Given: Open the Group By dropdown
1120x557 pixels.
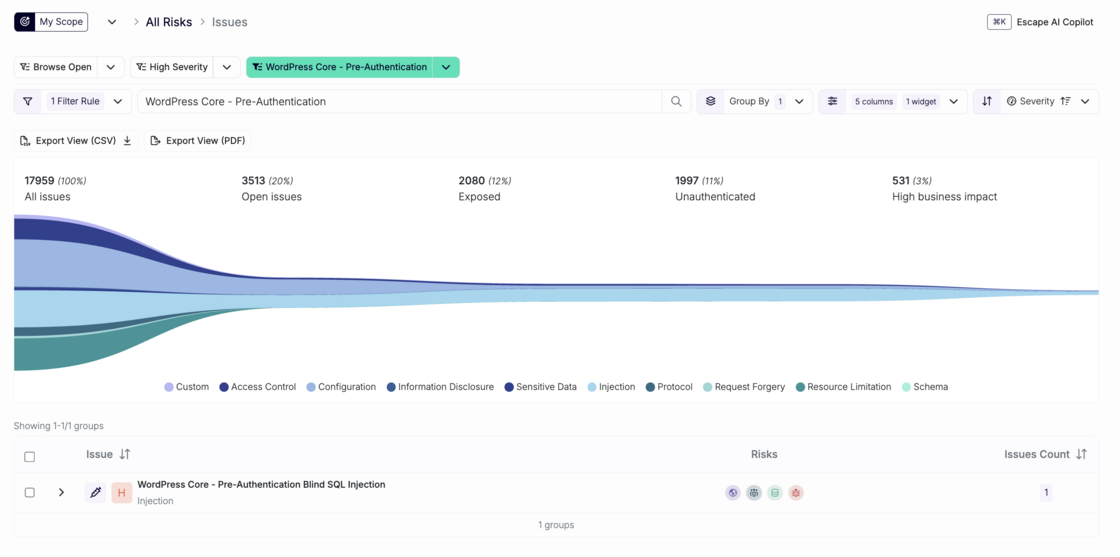Looking at the screenshot, I should coord(767,101).
